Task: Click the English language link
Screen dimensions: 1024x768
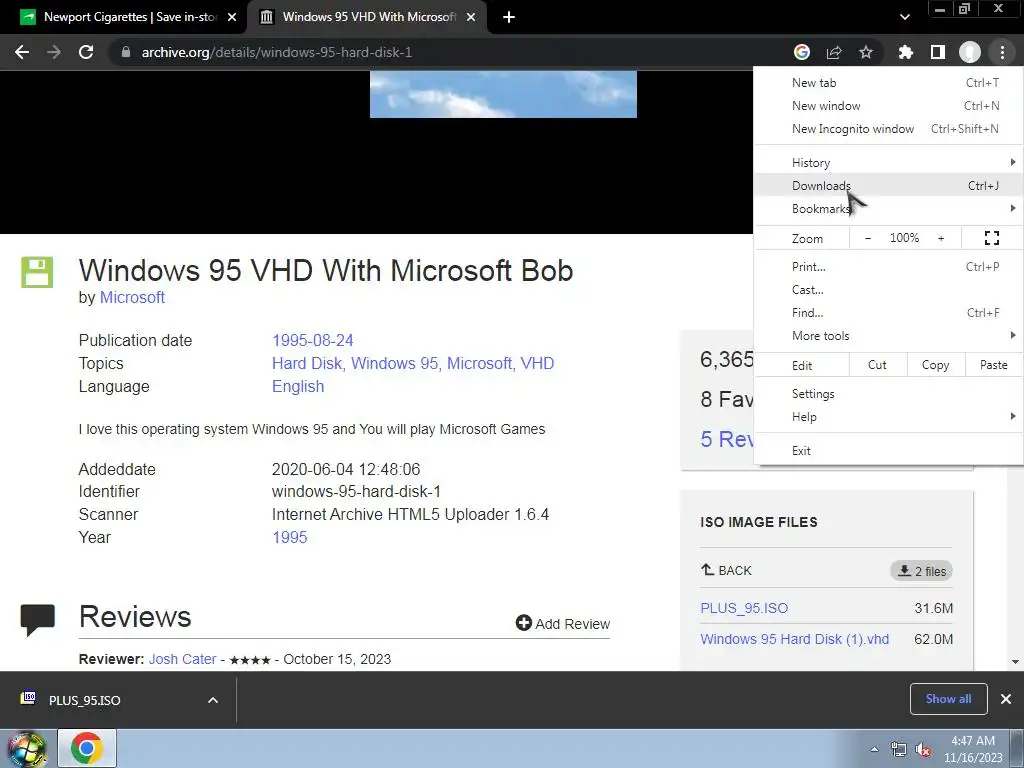Action: [298, 387]
